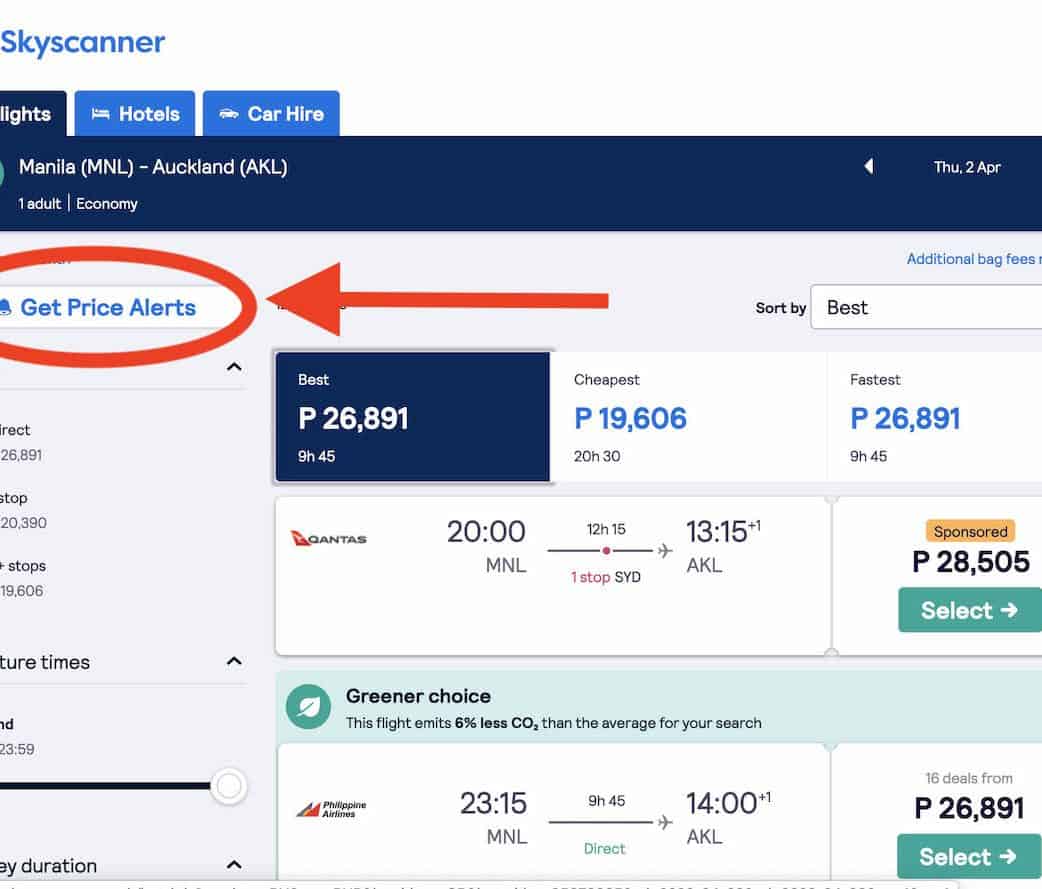This screenshot has height=889, width=1042.
Task: Click the Qantas airline logo
Action: [x=329, y=539]
